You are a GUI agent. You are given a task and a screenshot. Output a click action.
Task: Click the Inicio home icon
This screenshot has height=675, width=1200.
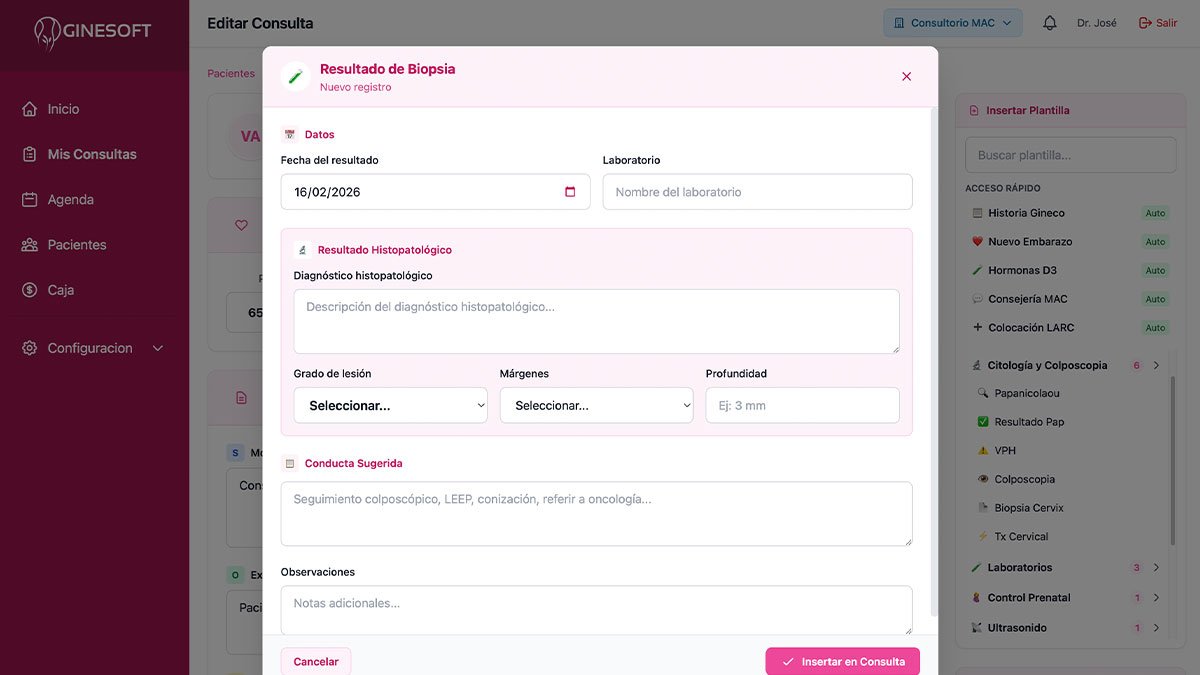30,109
